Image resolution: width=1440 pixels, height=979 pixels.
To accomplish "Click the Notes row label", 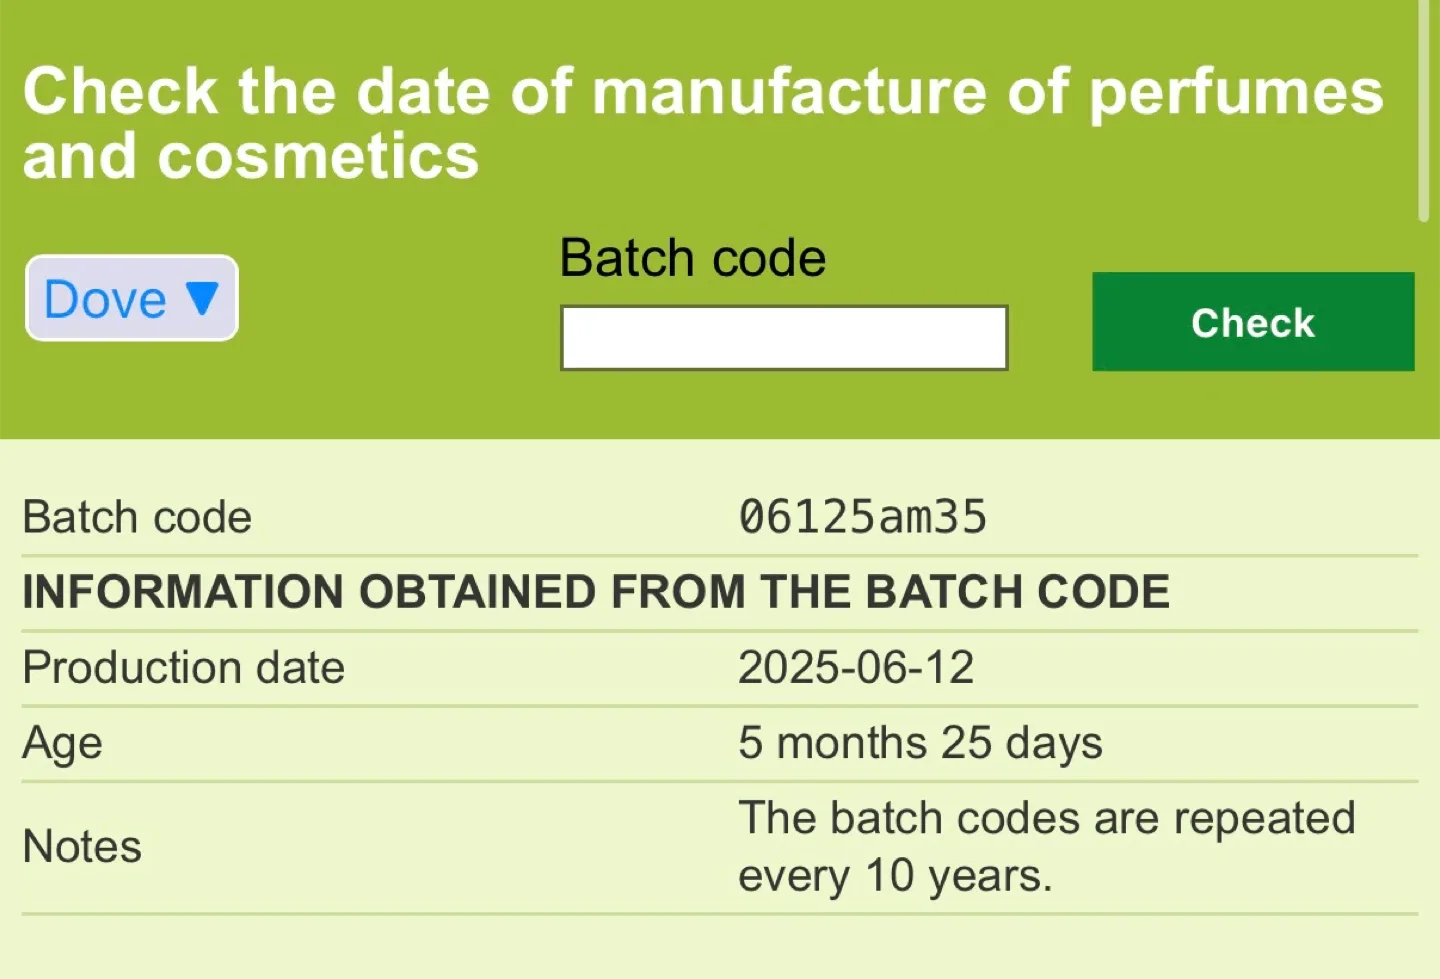I will click(x=82, y=846).
